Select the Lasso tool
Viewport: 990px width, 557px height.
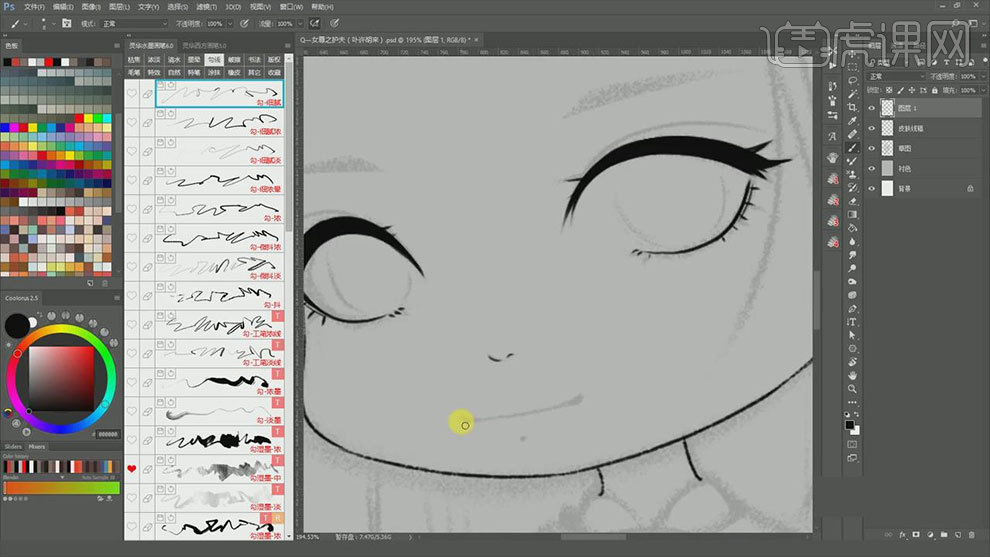click(852, 80)
